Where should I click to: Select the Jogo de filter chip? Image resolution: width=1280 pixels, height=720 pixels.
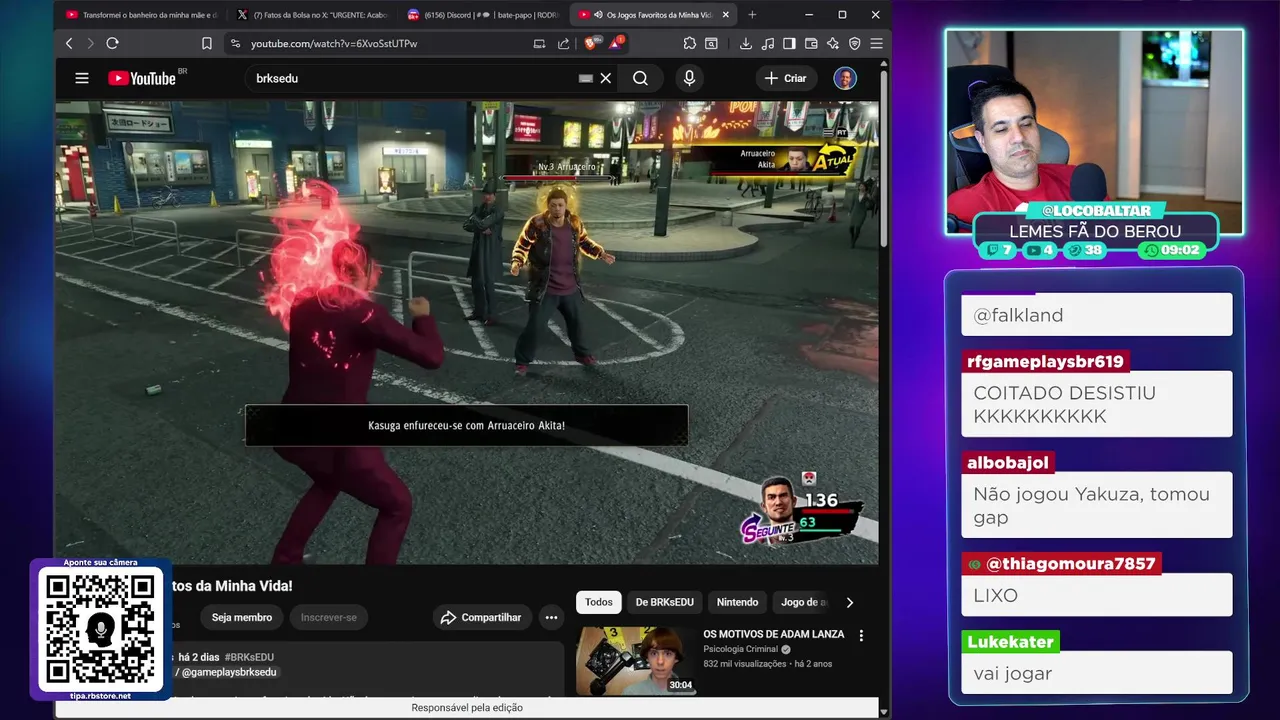point(803,602)
